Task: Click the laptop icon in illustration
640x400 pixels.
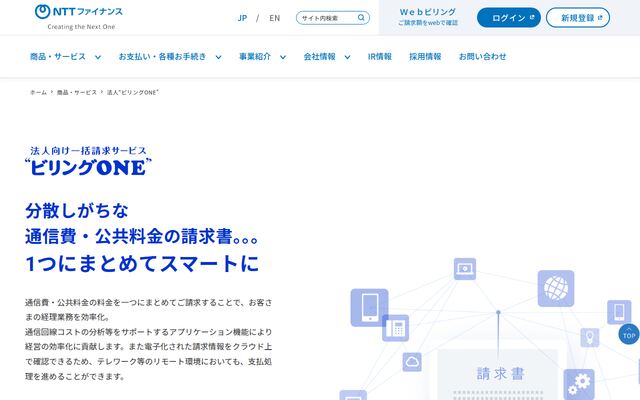Action: (x=465, y=269)
